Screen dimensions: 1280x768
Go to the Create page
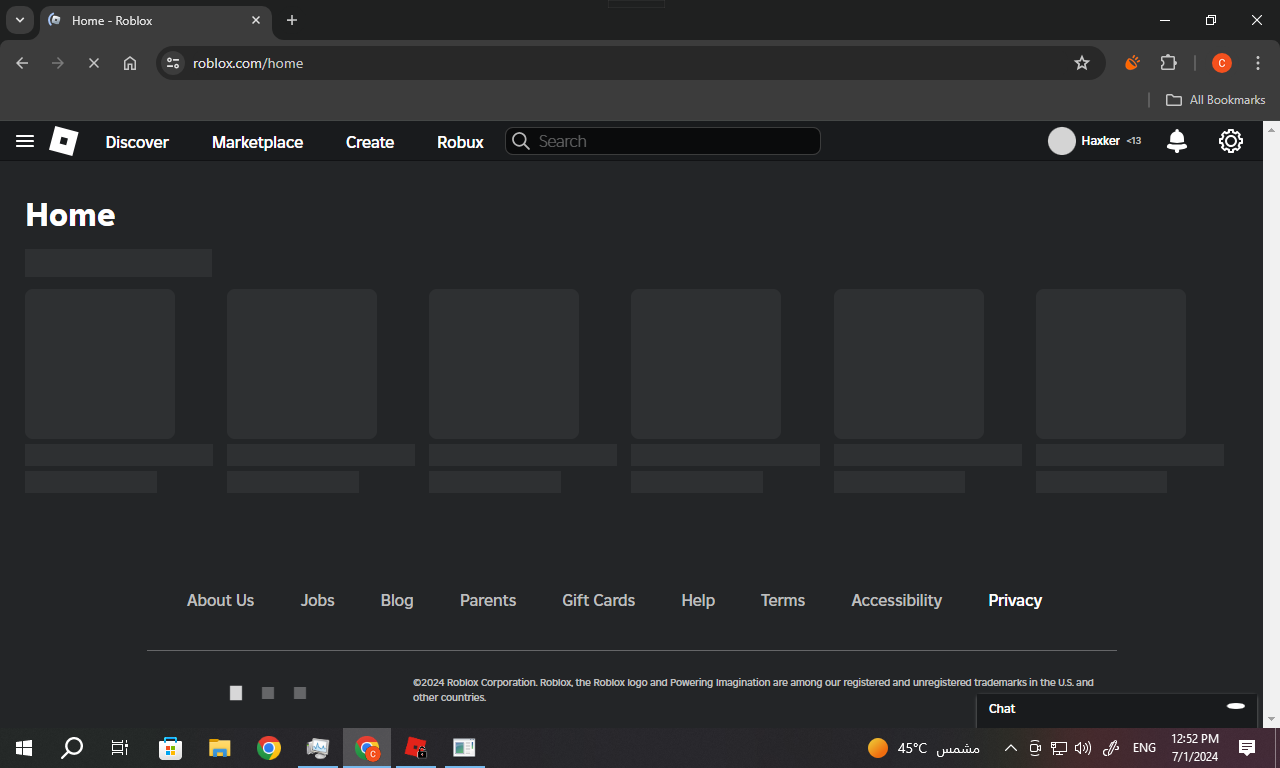pyautogui.click(x=370, y=142)
